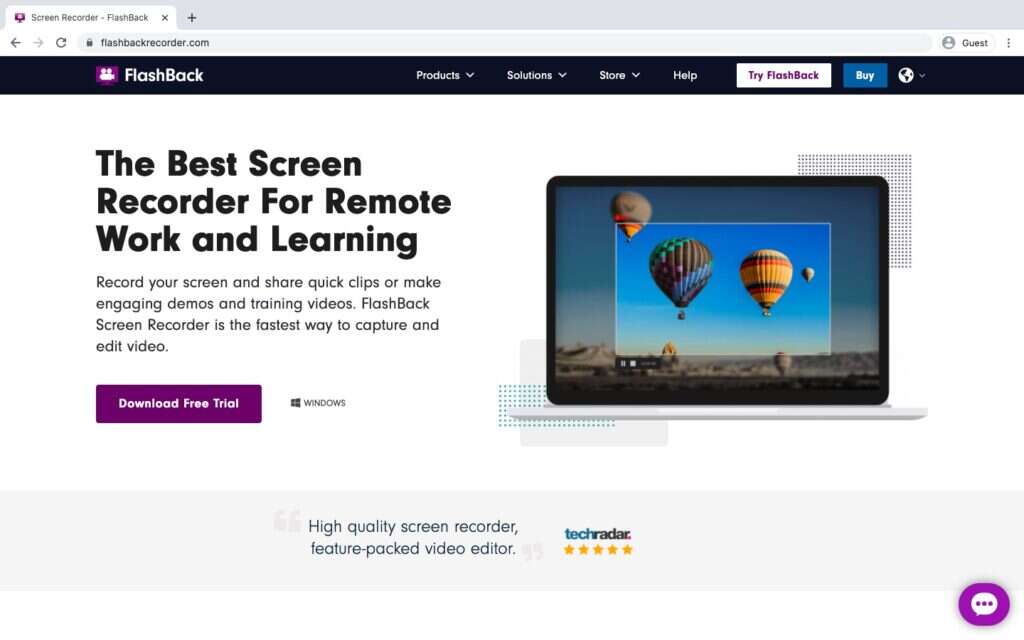Viewport: 1024px width, 640px height.
Task: Select the Screen Recorder - FlashBack tab
Action: pos(91,18)
